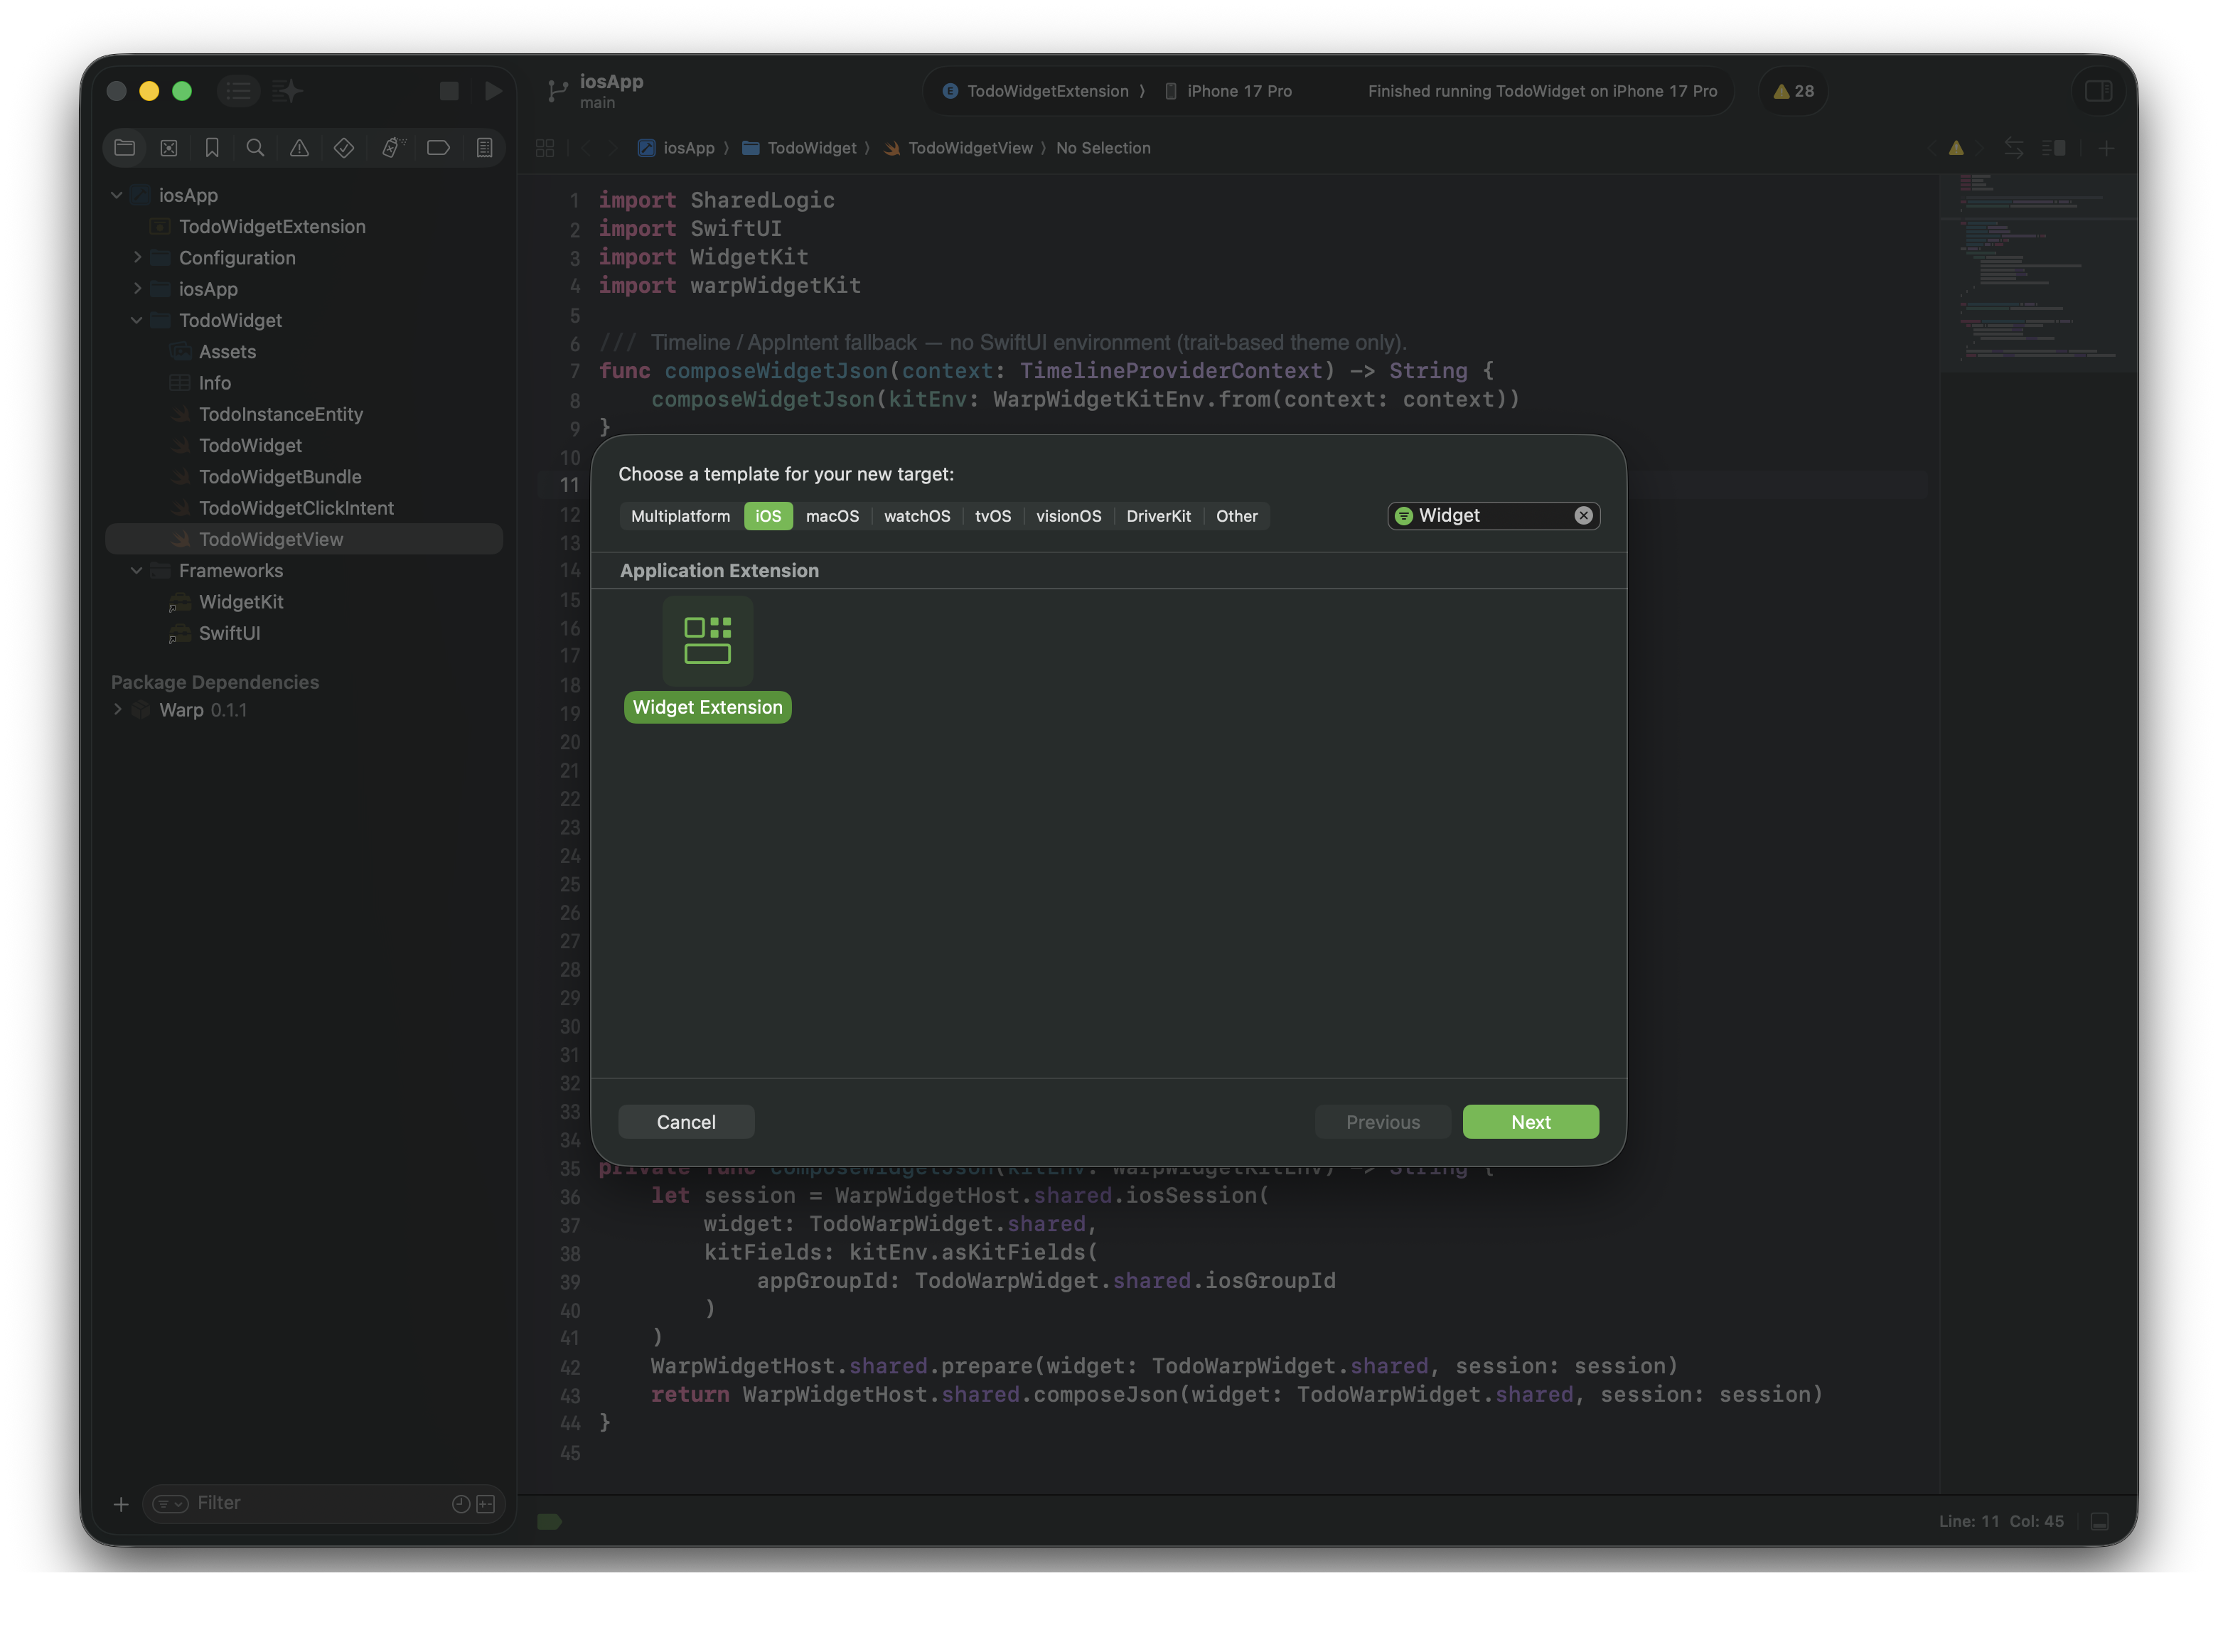Screen dimensions: 2218x1652
Task: Select the iOS platform tab
Action: coord(768,516)
